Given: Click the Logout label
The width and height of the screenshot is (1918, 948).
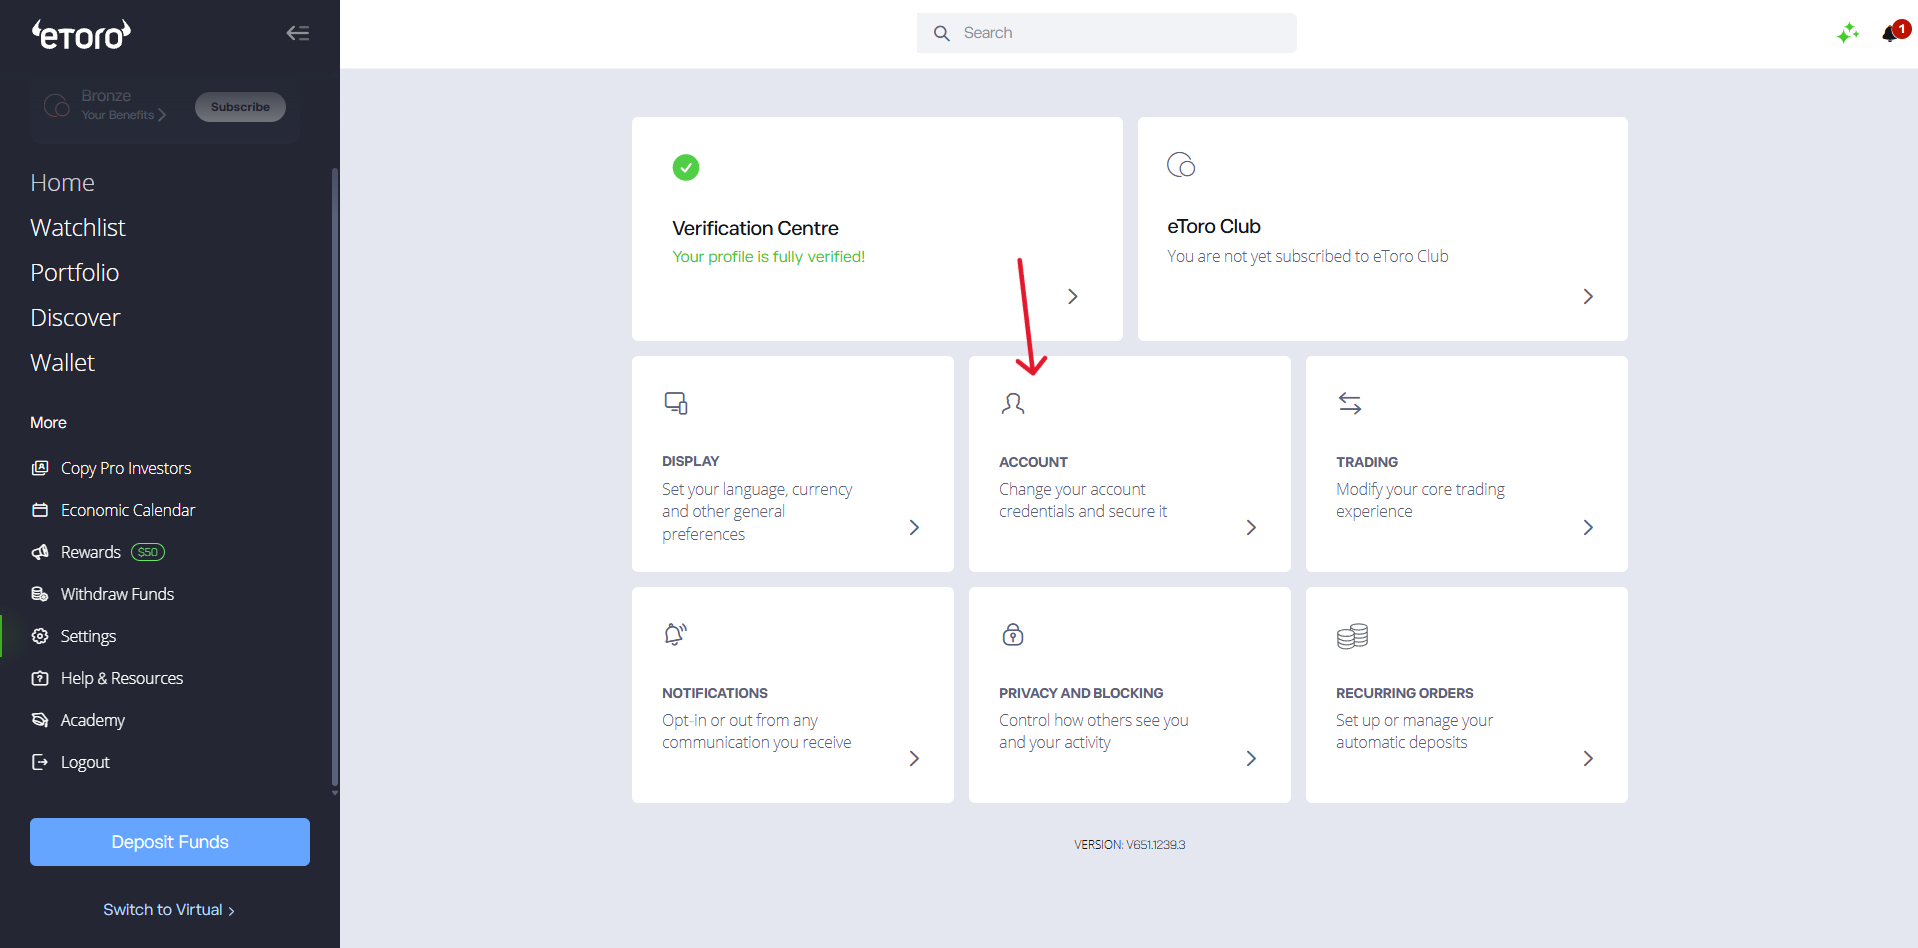Looking at the screenshot, I should [85, 762].
